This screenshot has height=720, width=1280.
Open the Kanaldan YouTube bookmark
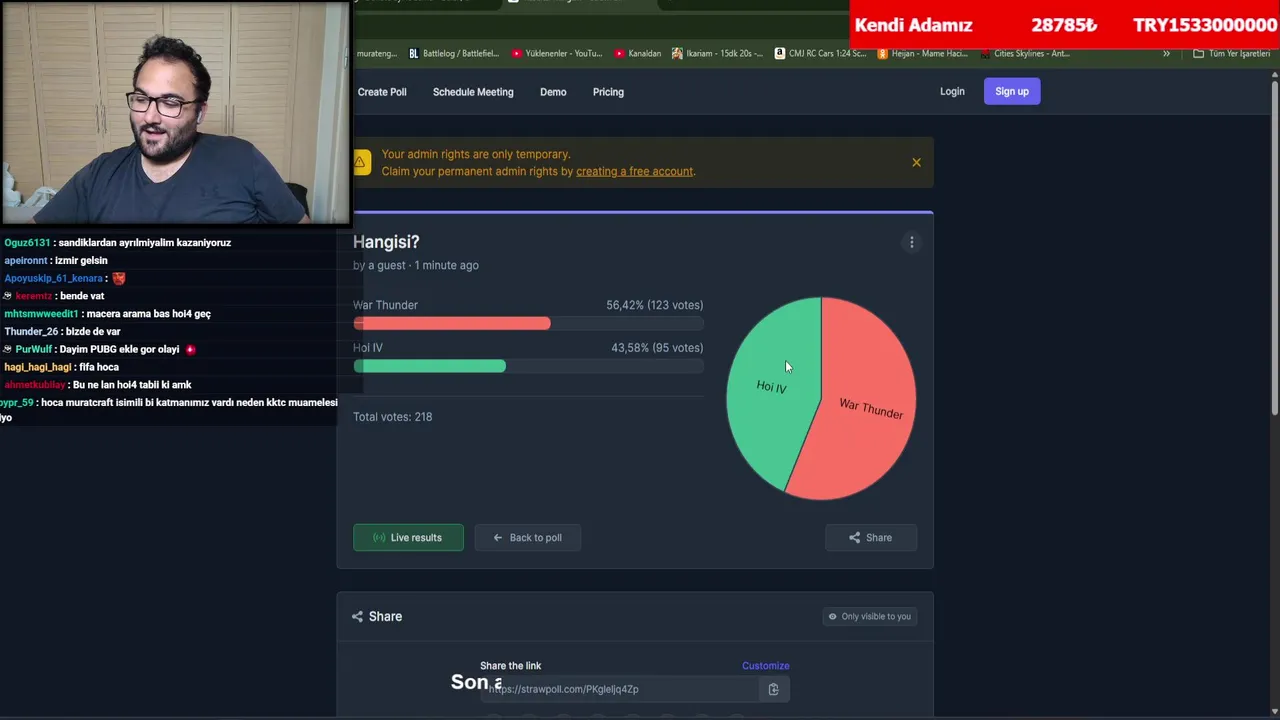point(638,53)
